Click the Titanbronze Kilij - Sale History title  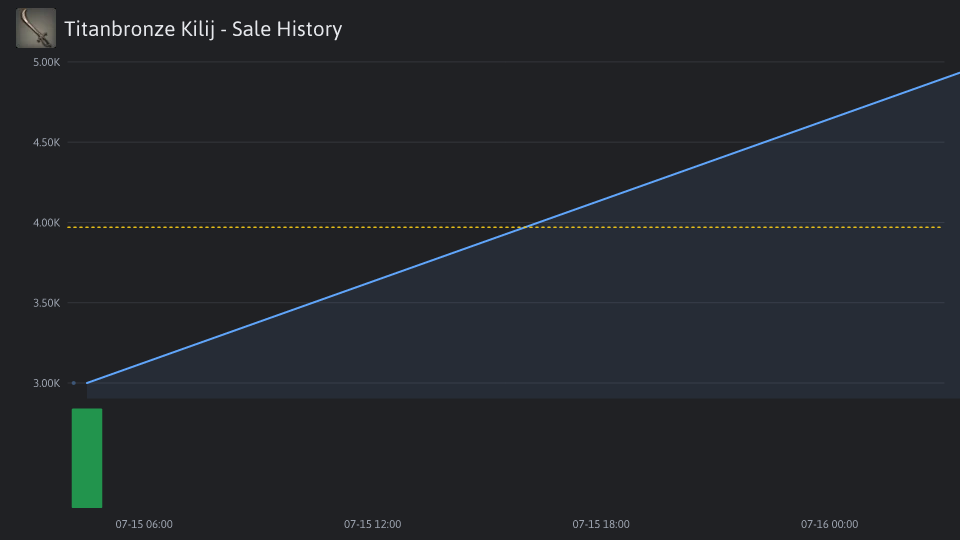coord(203,29)
